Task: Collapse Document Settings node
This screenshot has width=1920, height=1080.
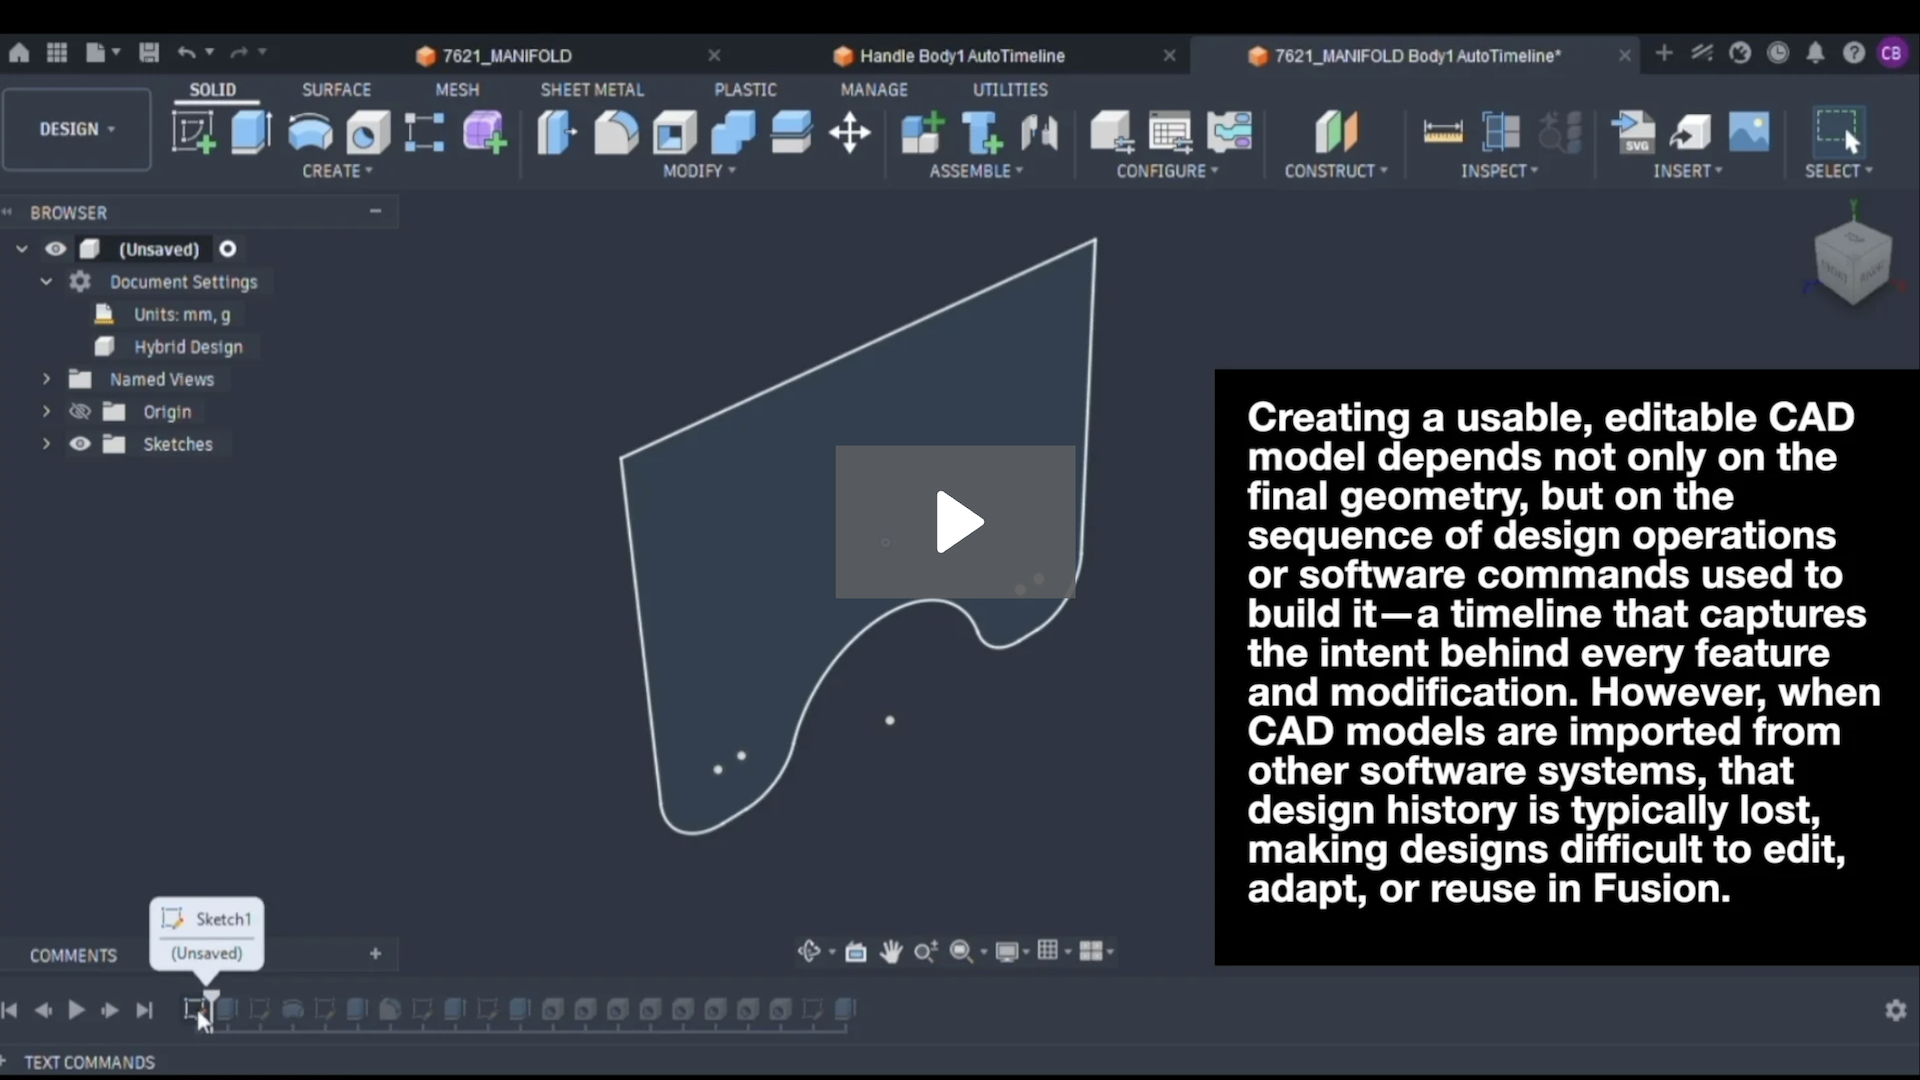Action: tap(46, 282)
